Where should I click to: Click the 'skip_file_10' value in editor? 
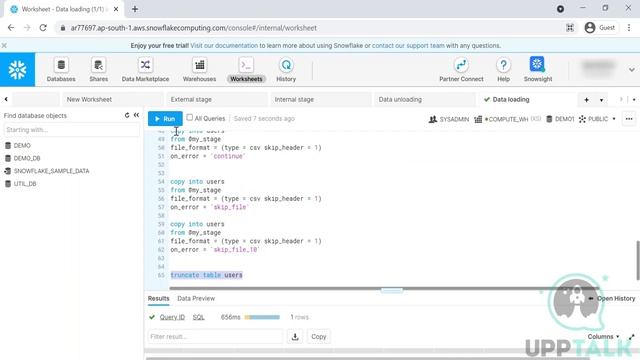(235, 249)
